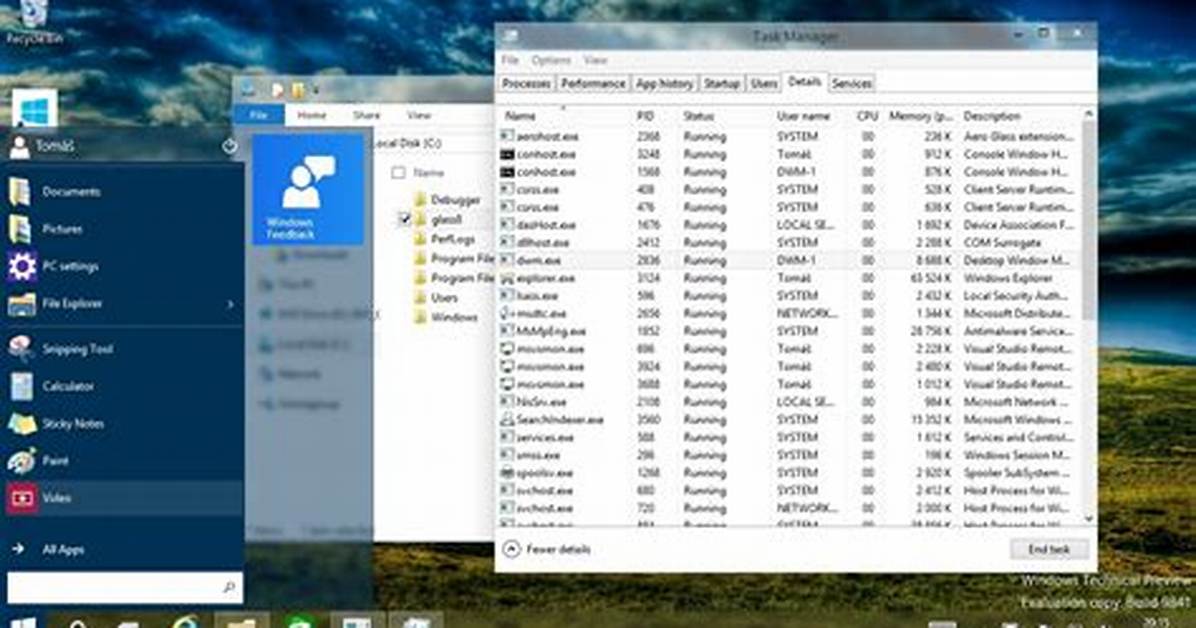Click the Start button on taskbar
The height and width of the screenshot is (628, 1196).
(x=23, y=622)
